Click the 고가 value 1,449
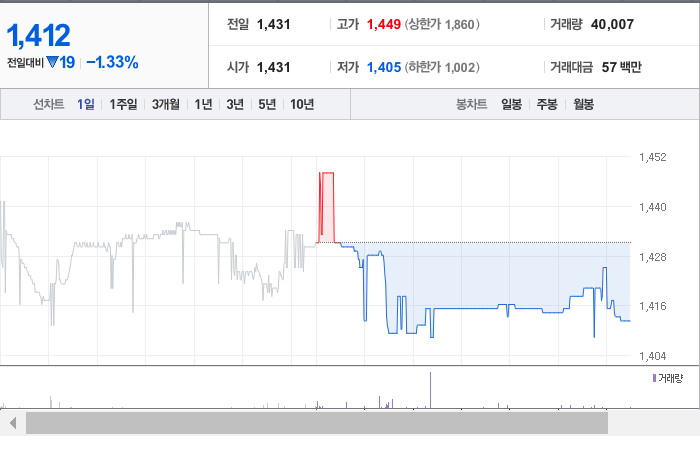 point(384,24)
